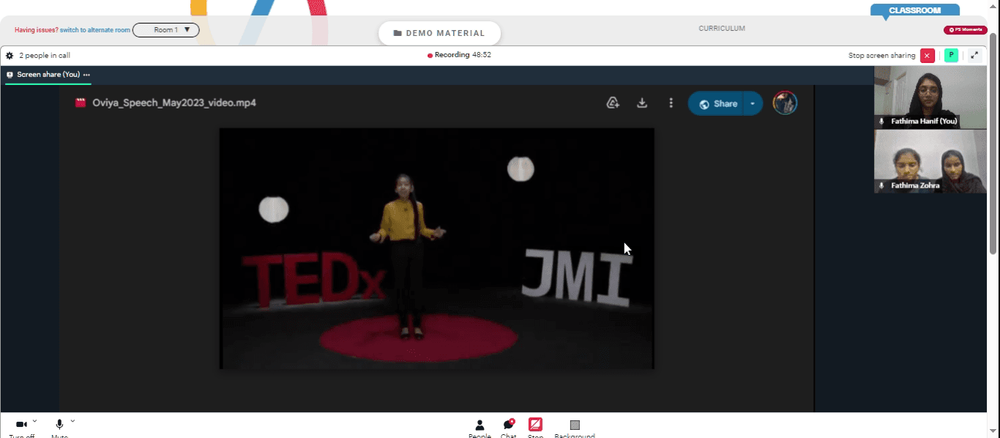Screen dimensions: 1000x438
Task: Click the DEMO MATERIAL folder icon
Action: 397,33
